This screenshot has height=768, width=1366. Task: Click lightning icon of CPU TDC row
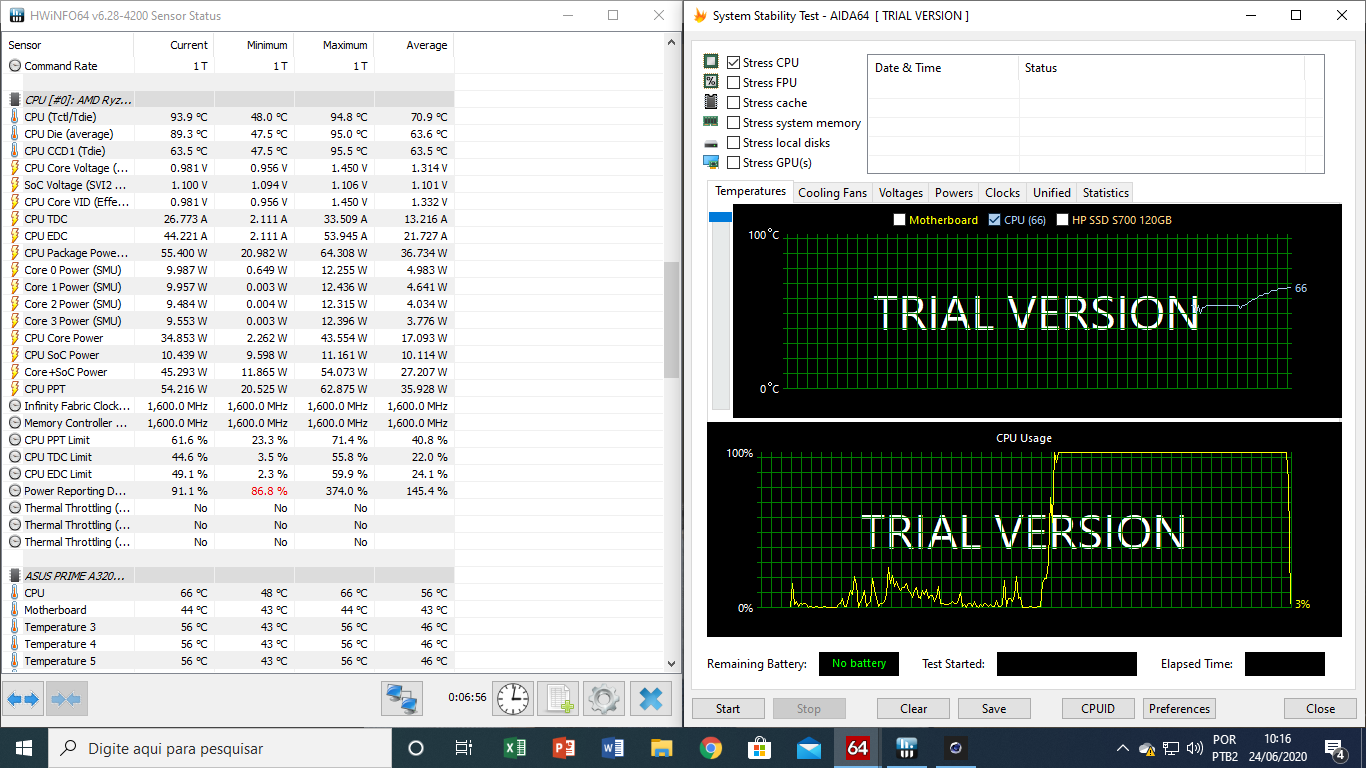[15, 219]
